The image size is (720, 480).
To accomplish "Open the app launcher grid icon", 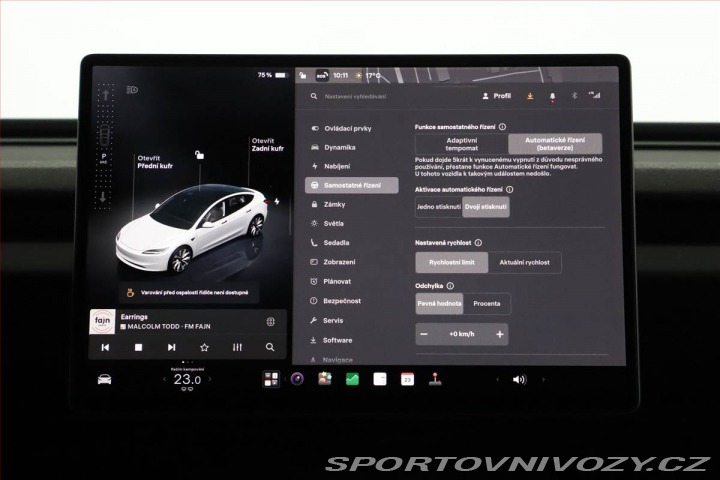I will (270, 379).
